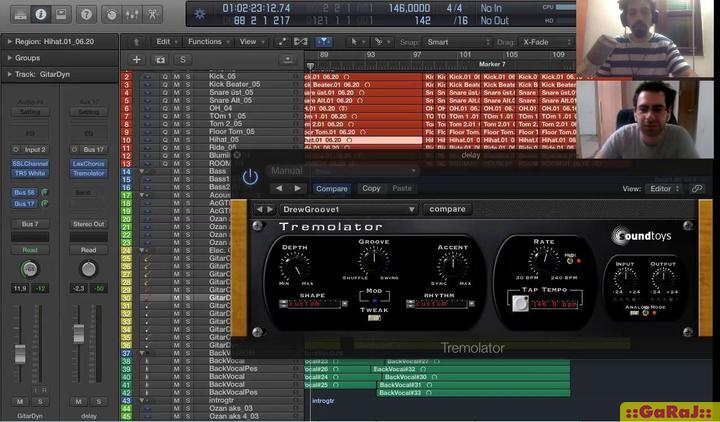Add a new track with plus button

[x=136, y=59]
